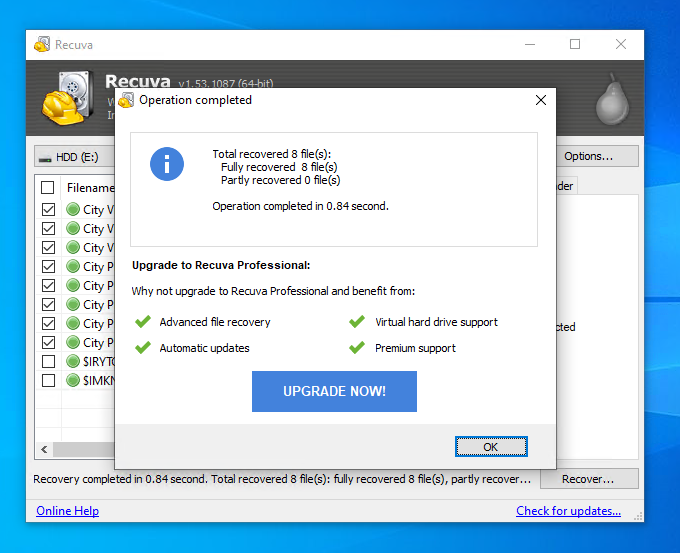
Task: Open the Options… button
Action: tap(597, 156)
